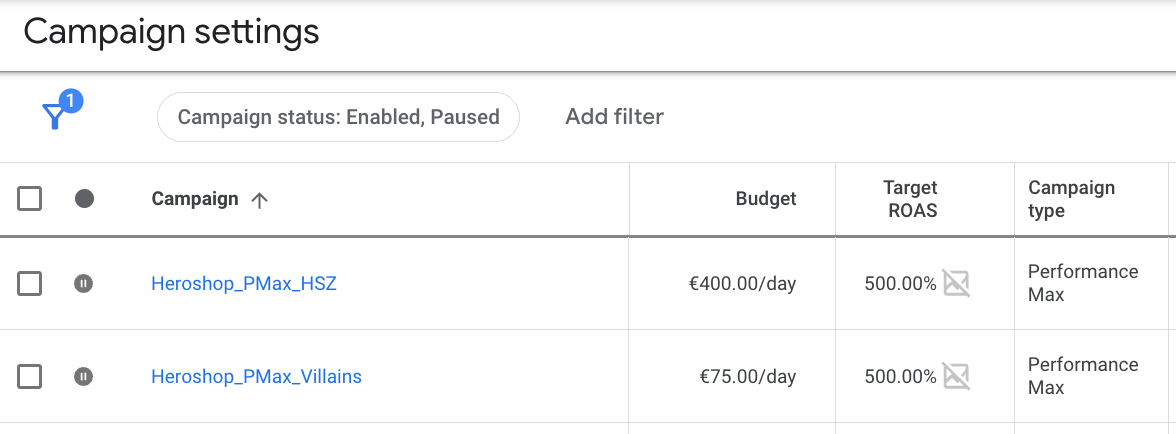
Task: Sort by the Budget column header
Action: [x=766, y=199]
